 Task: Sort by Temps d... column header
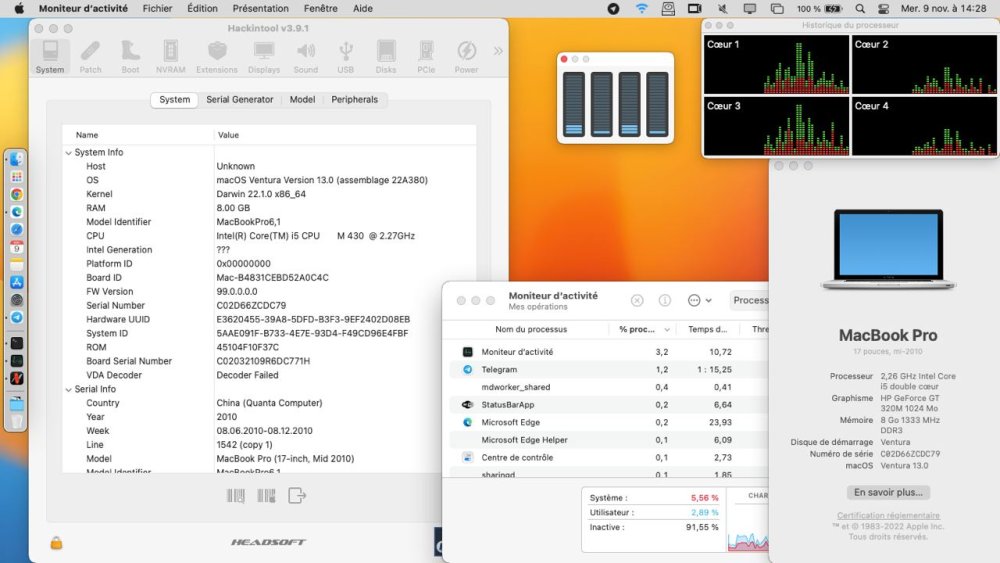pyautogui.click(x=707, y=330)
